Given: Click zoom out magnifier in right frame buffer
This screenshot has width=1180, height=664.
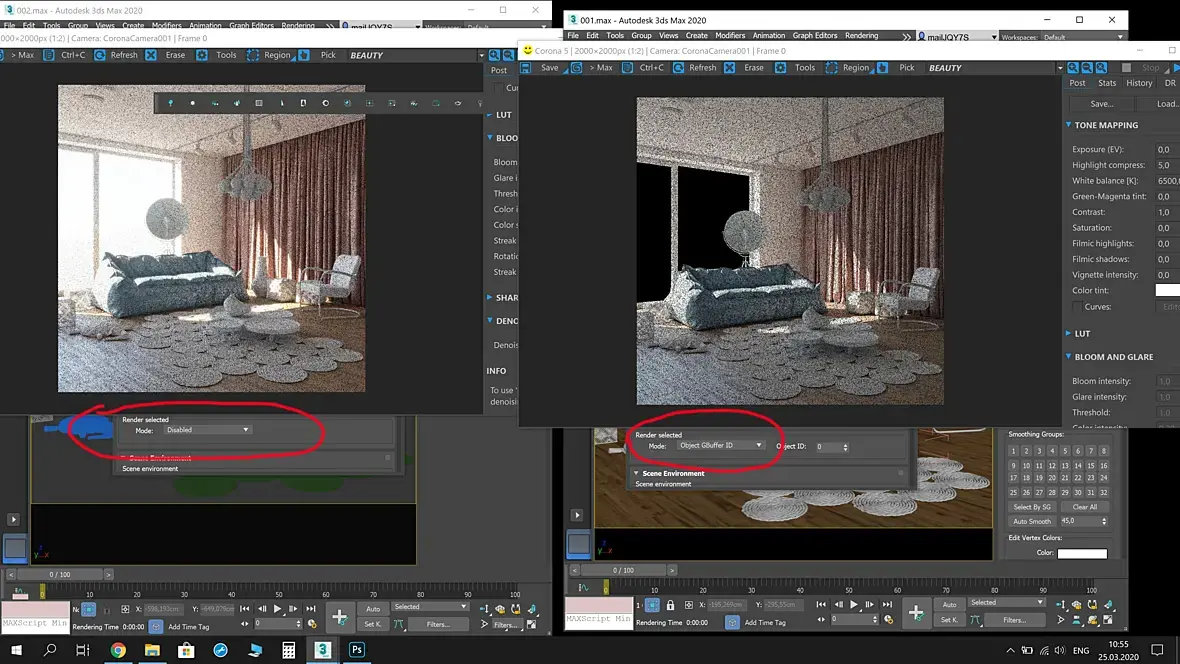Looking at the screenshot, I should pyautogui.click(x=1087, y=68).
